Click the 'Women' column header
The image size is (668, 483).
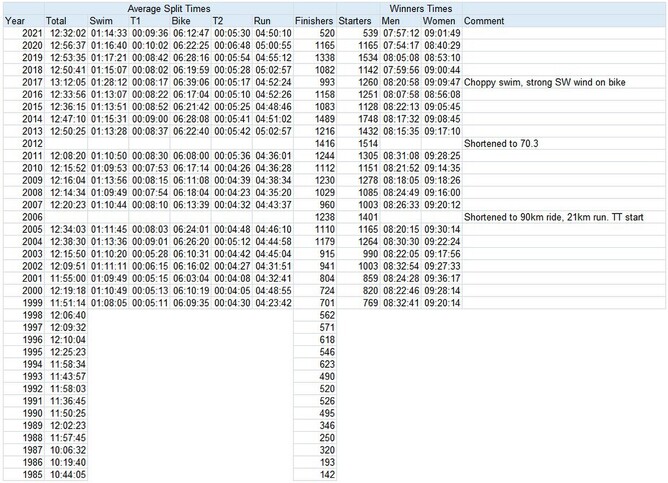439,20
